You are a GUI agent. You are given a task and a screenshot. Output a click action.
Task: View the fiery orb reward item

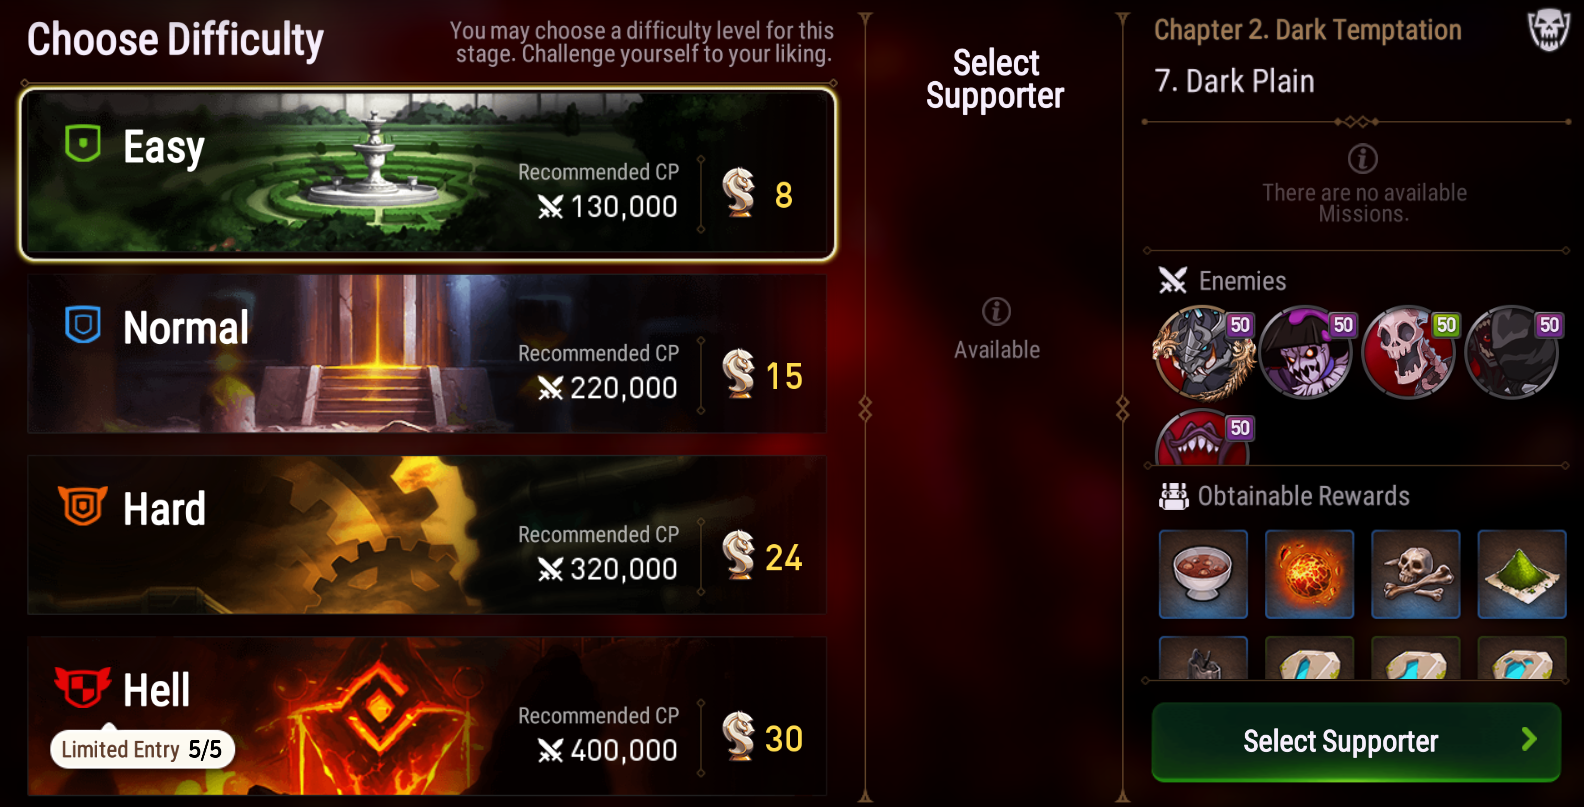pyautogui.click(x=1309, y=574)
